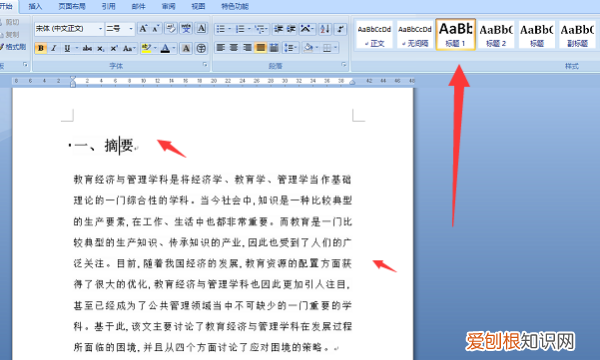The height and width of the screenshot is (360, 600).
Task: Apply strikethrough with the abc icon
Action: pos(87,48)
